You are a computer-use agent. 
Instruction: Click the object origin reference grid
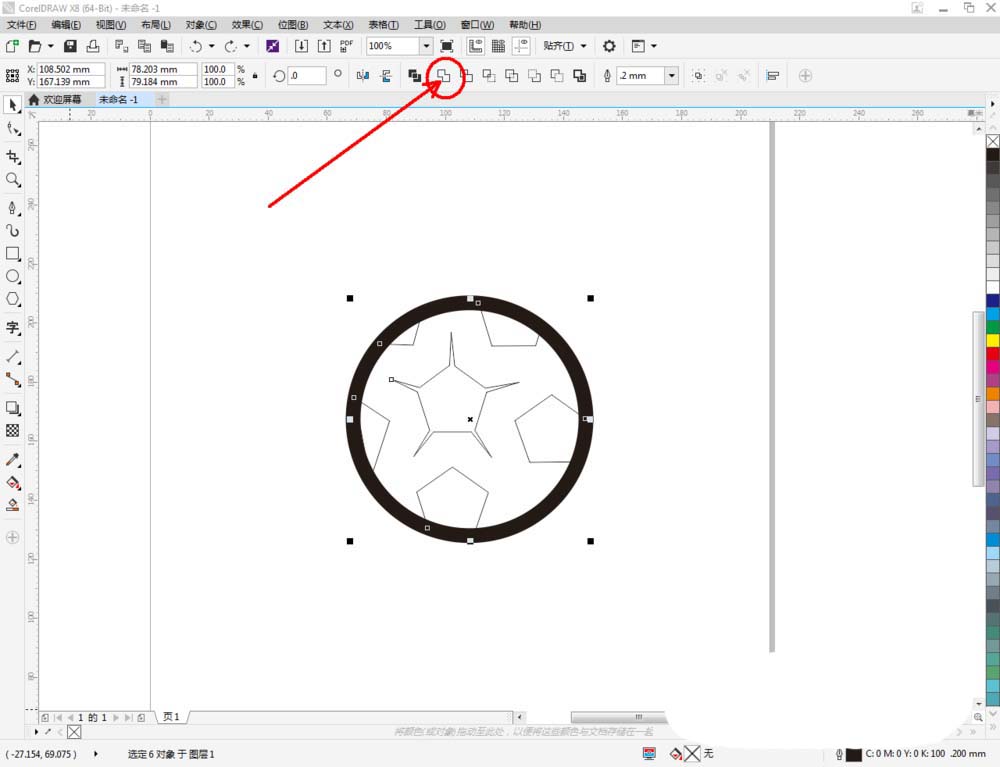[x=12, y=76]
